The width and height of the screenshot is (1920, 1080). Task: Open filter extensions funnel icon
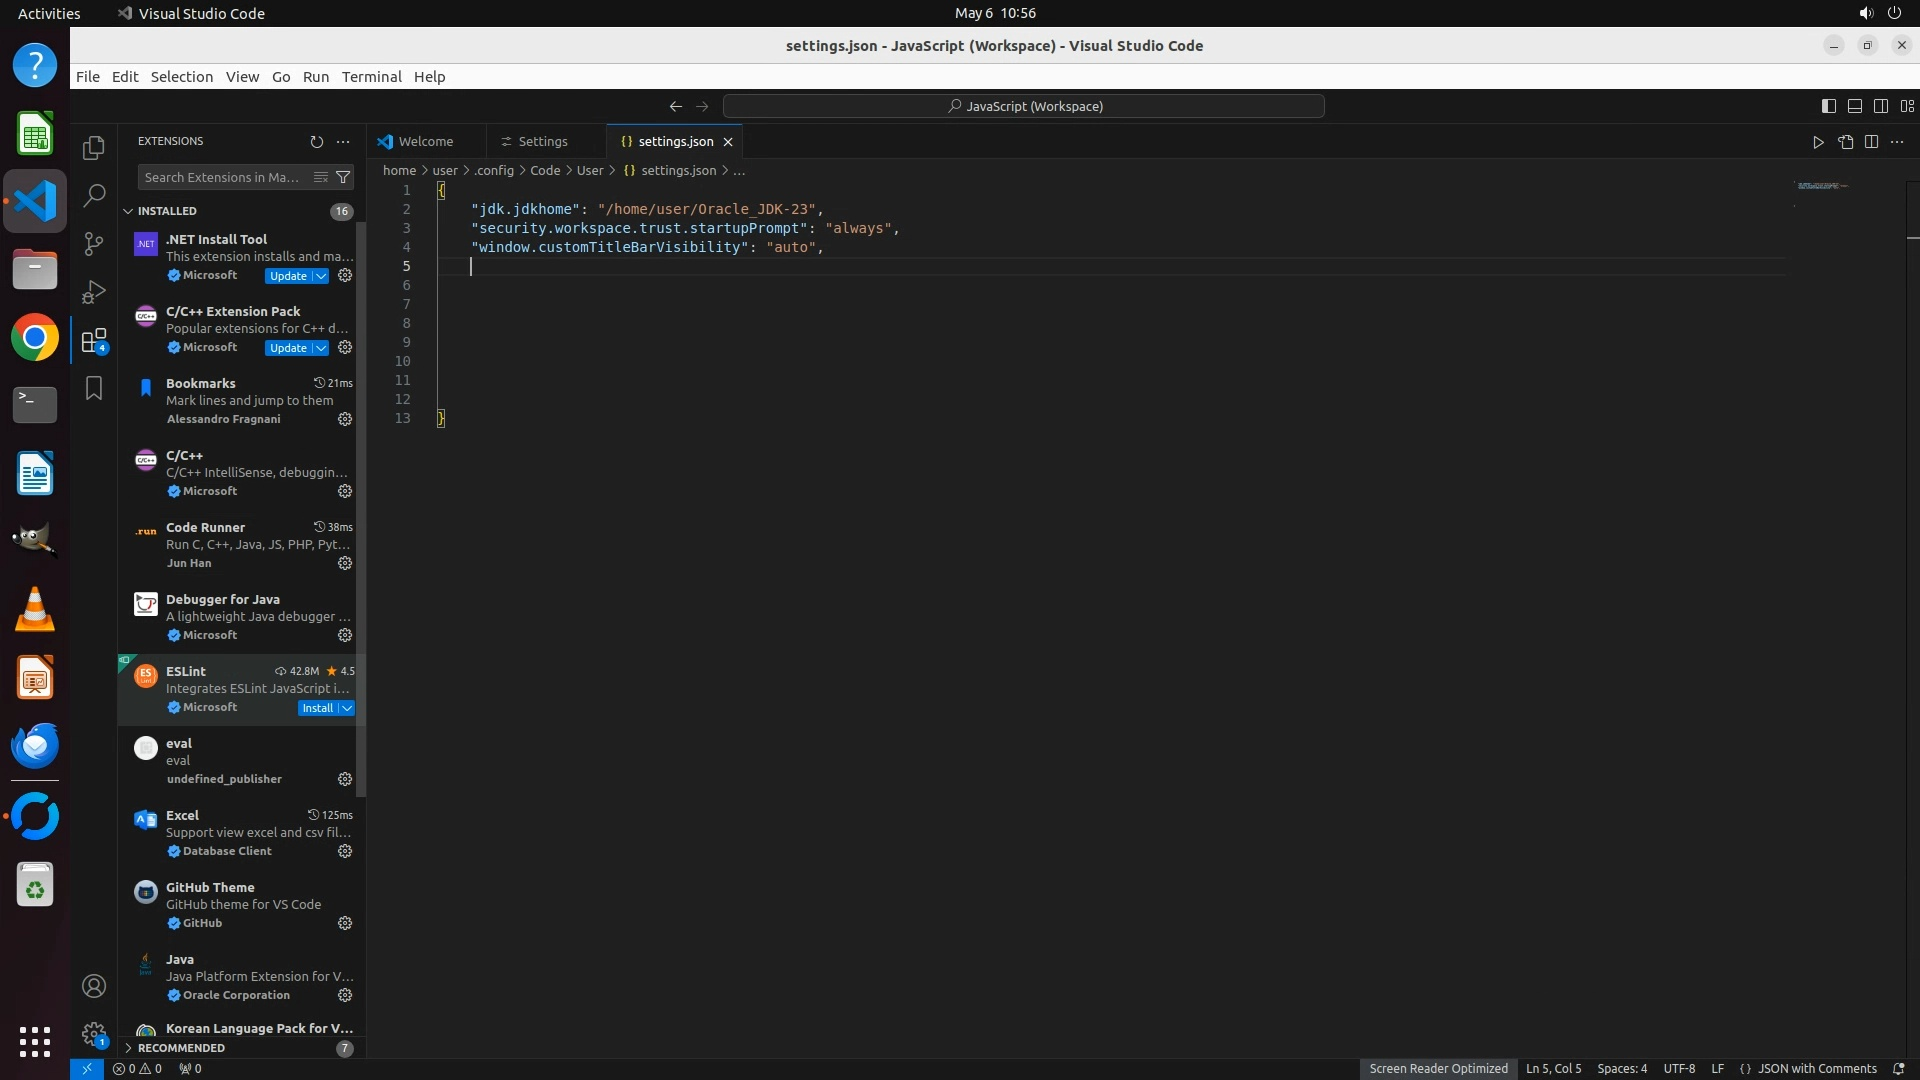[x=343, y=177]
